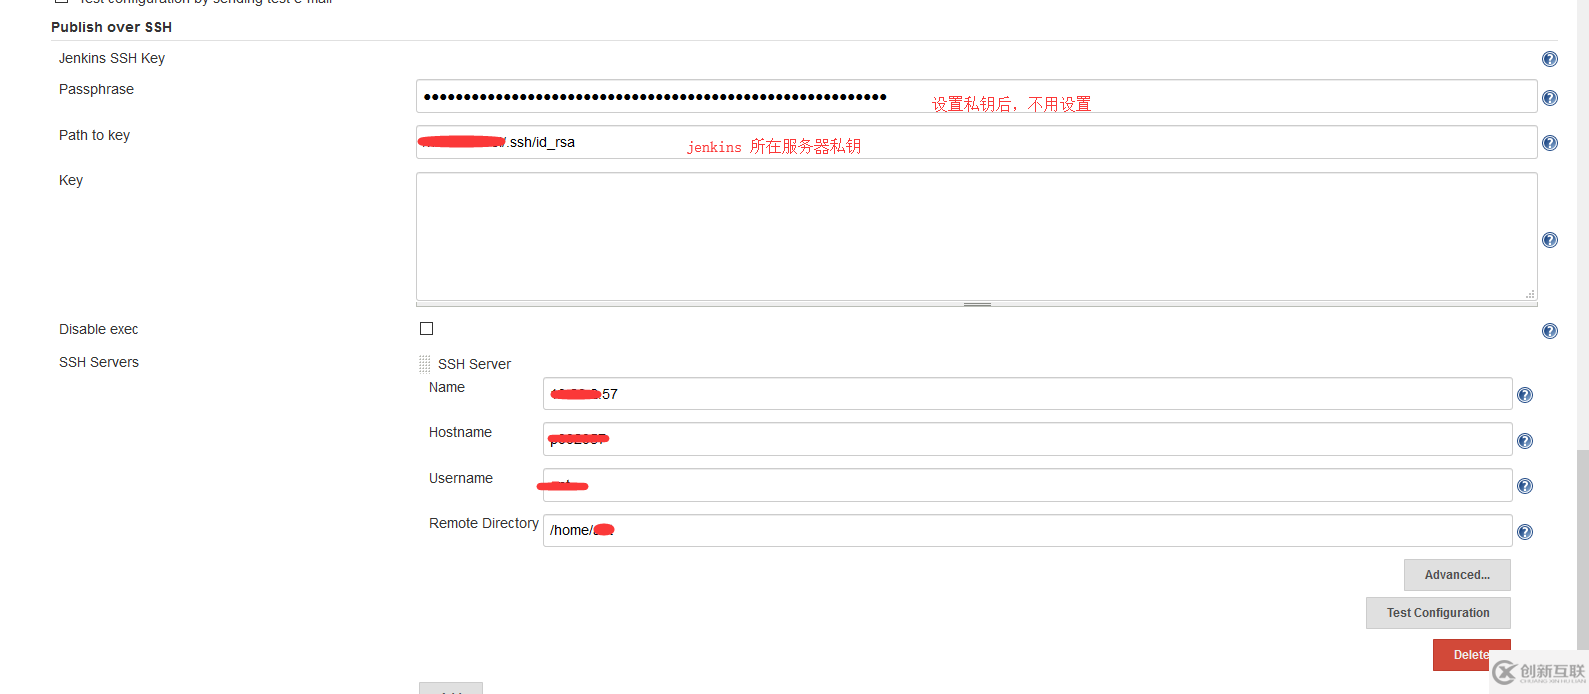Open help icon beside Key textarea
1589x694 pixels.
click(x=1549, y=240)
